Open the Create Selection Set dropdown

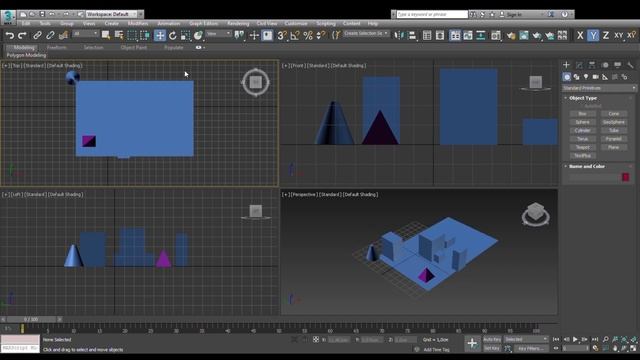tap(366, 33)
